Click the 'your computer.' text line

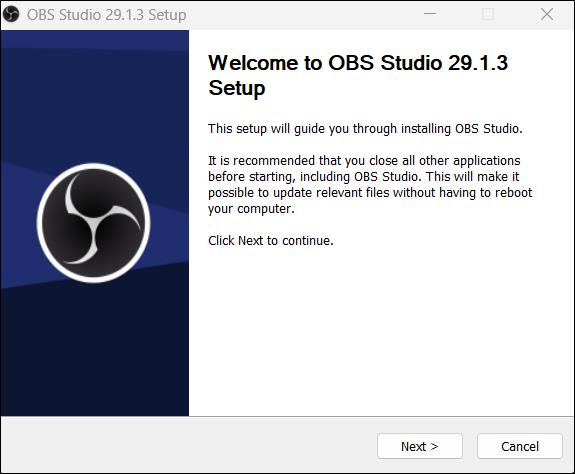[251, 209]
